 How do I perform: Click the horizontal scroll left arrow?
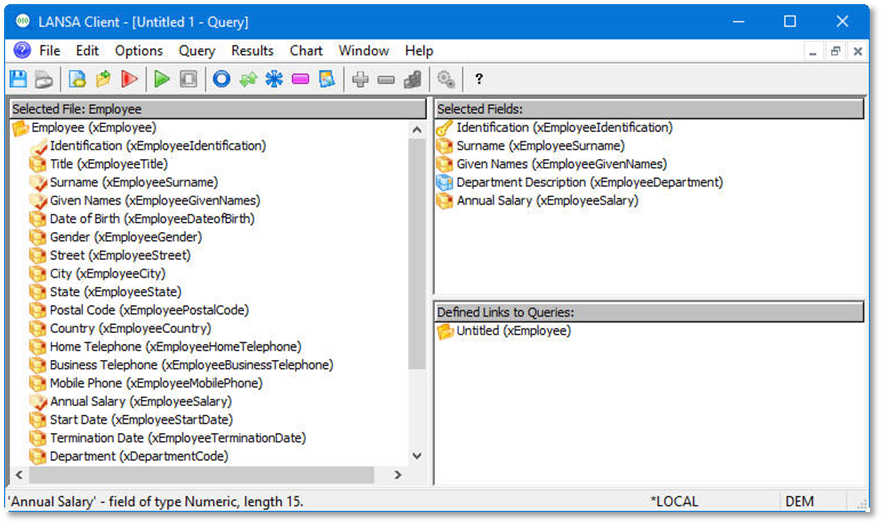(x=19, y=475)
